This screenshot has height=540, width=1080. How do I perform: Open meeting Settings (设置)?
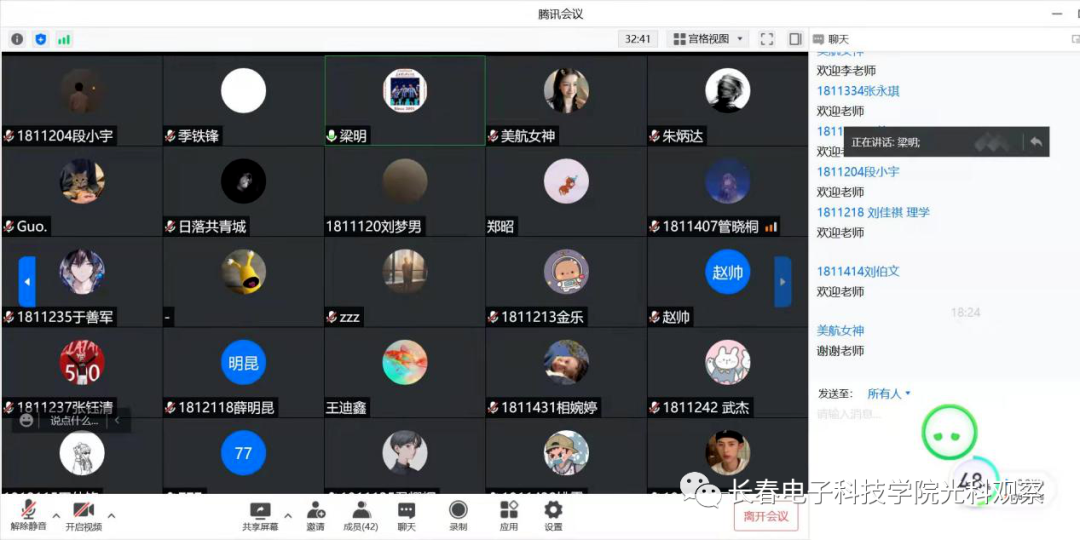pos(553,515)
